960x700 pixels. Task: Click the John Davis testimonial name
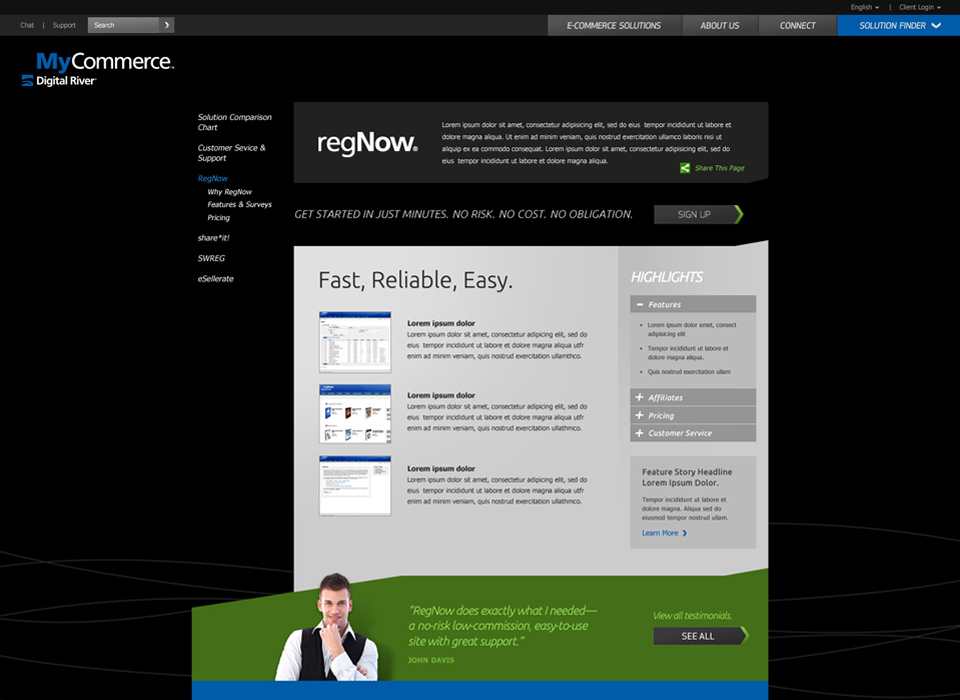(x=431, y=660)
